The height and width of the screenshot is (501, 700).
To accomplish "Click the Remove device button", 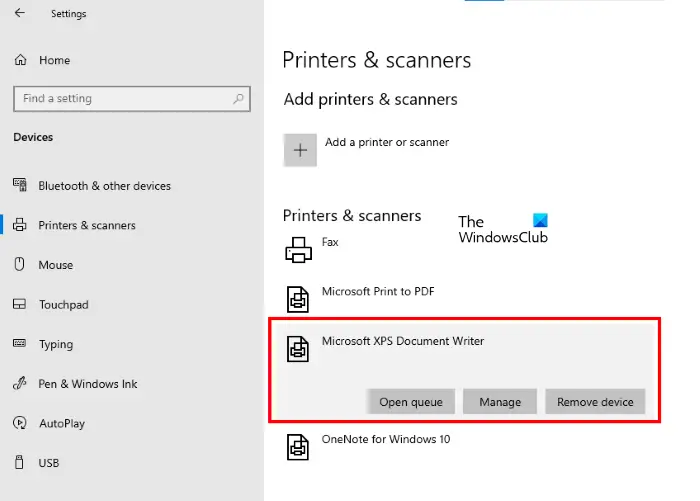I will pyautogui.click(x=595, y=402).
